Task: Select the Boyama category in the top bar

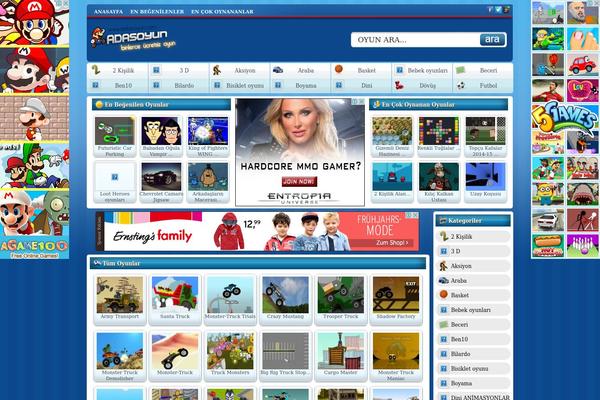Action: coord(306,85)
